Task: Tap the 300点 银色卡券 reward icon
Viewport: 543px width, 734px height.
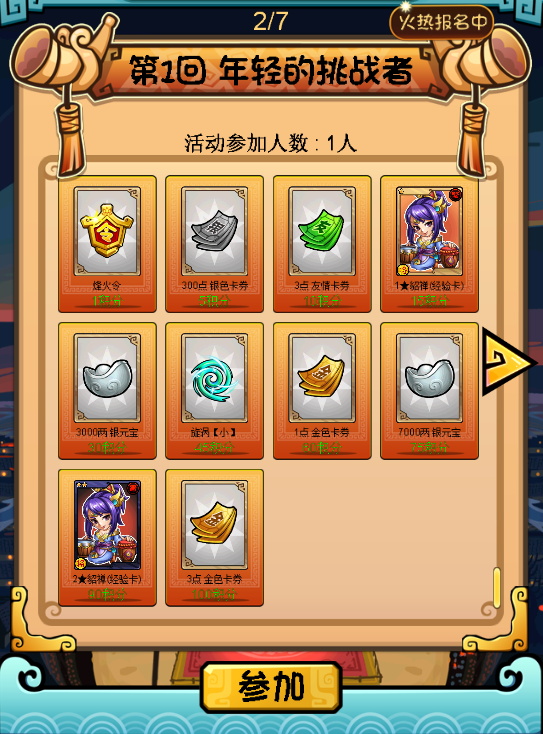Action: (x=214, y=231)
